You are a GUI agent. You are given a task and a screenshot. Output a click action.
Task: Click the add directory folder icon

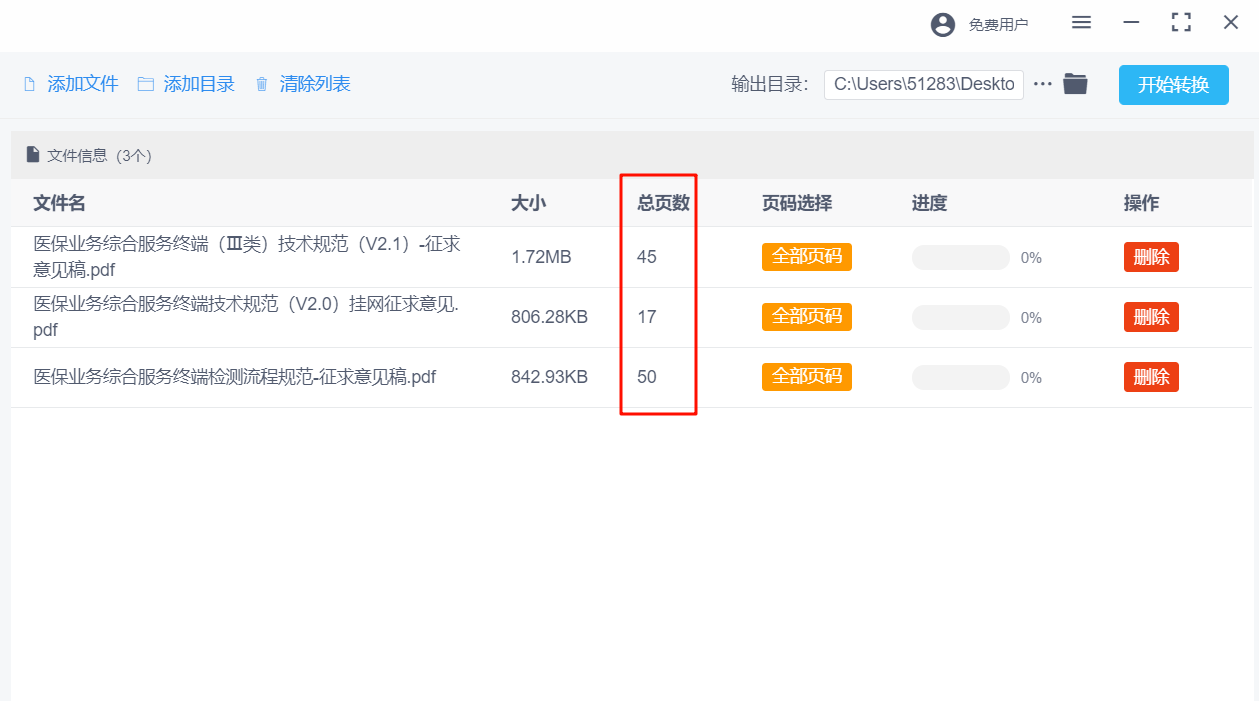146,85
